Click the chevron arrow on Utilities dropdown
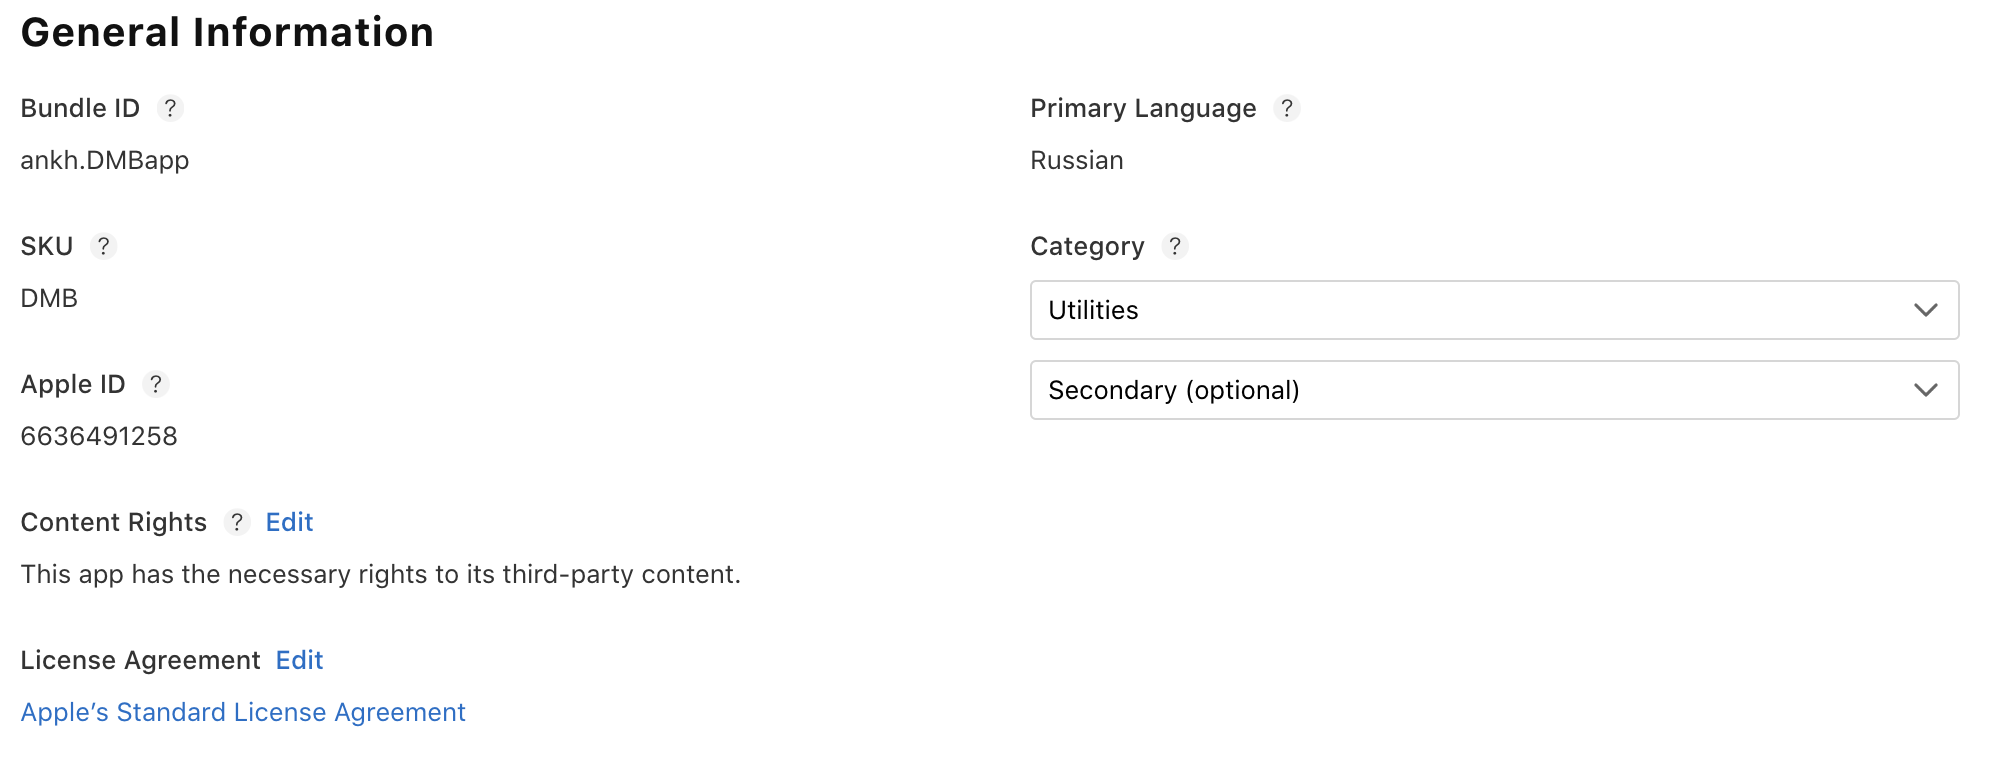This screenshot has height=762, width=1992. [x=1925, y=310]
